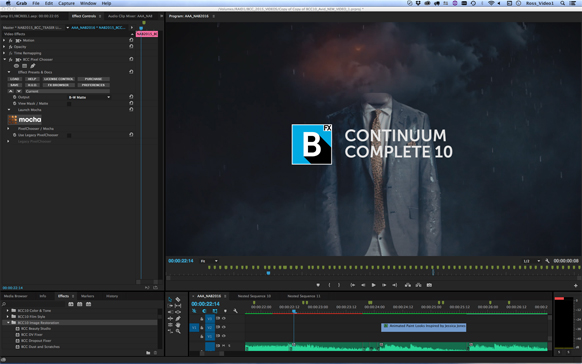
Task: Click New Custom Bin folder icon in Effects
Action: (148, 353)
